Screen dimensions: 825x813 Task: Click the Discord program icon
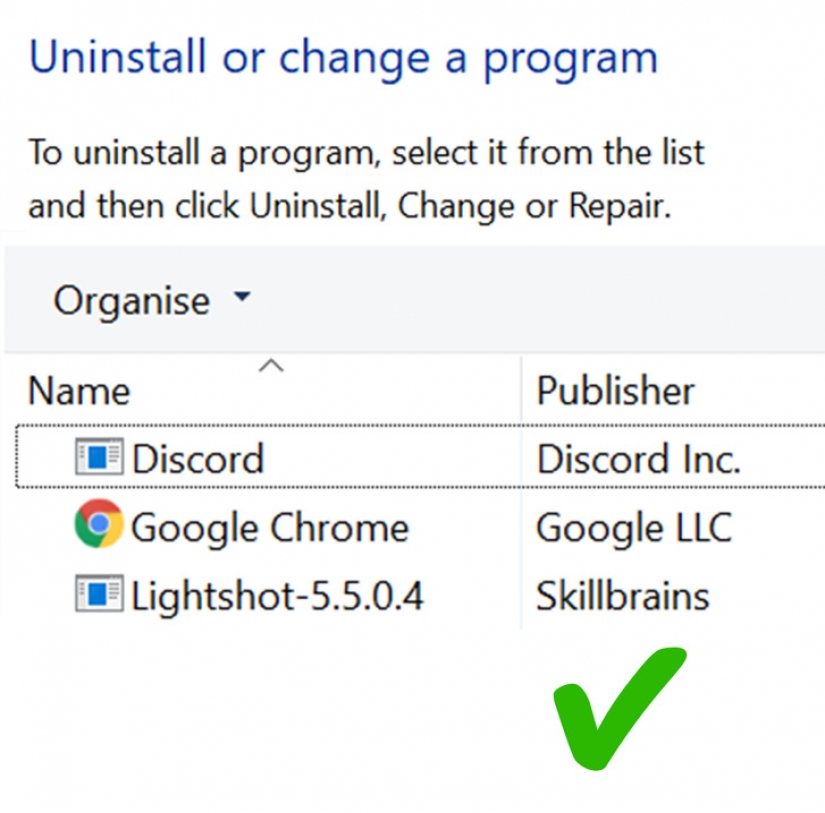tap(99, 457)
